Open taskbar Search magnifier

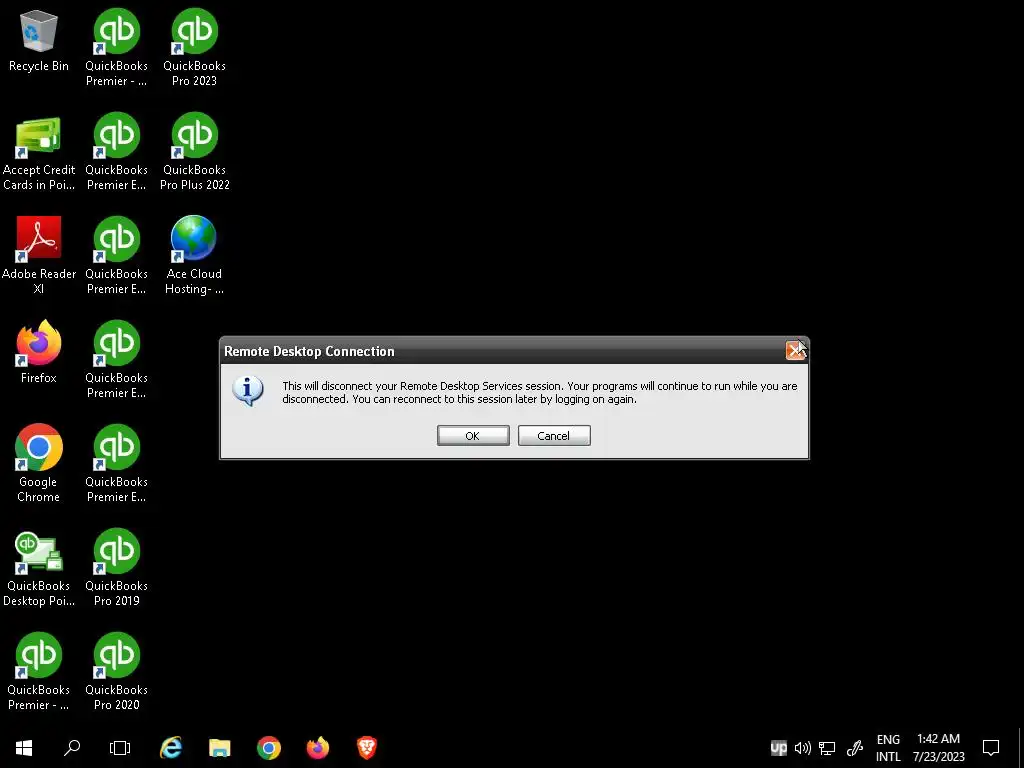[72, 748]
